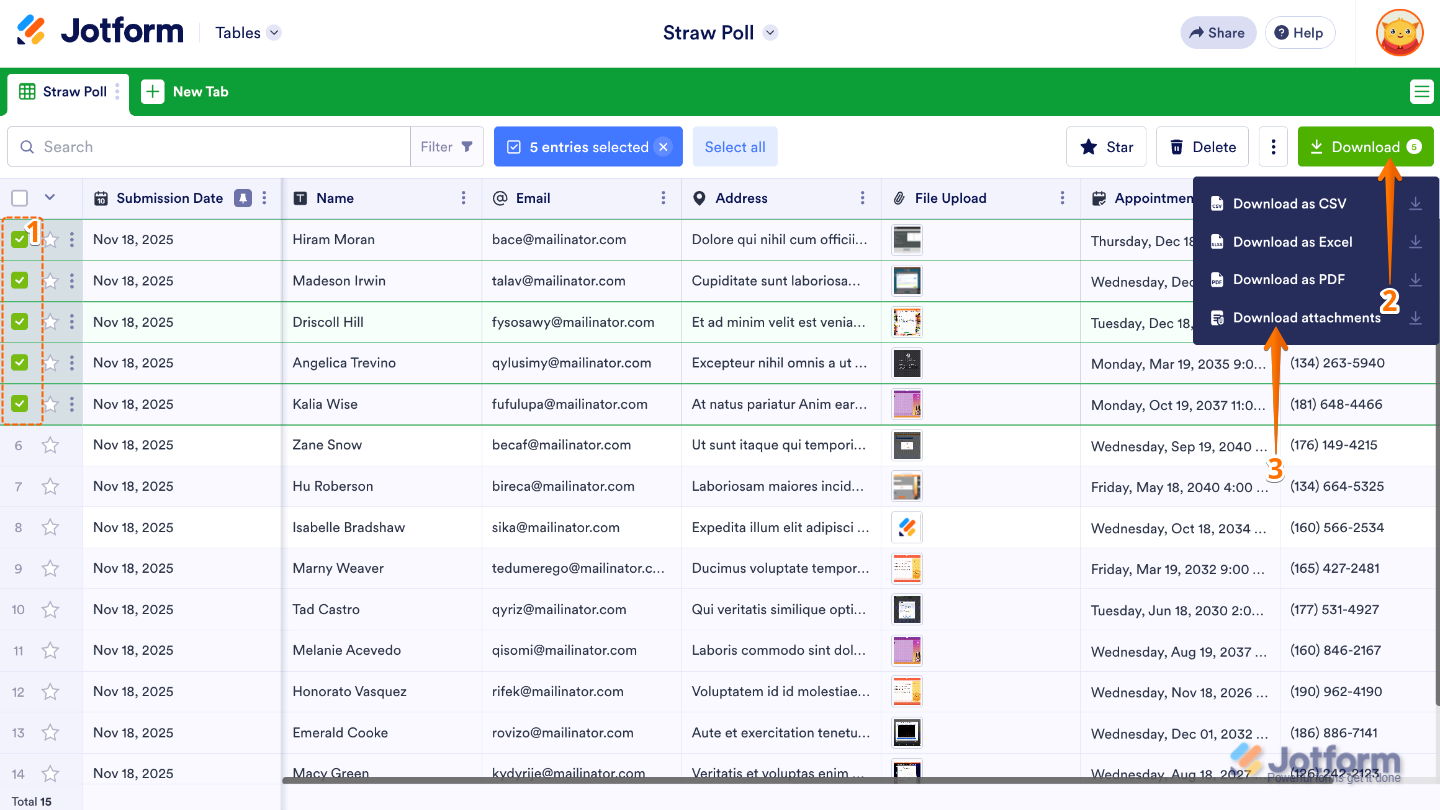
Task: Open the chevron beside the select-all checkbox
Action: coord(49,197)
